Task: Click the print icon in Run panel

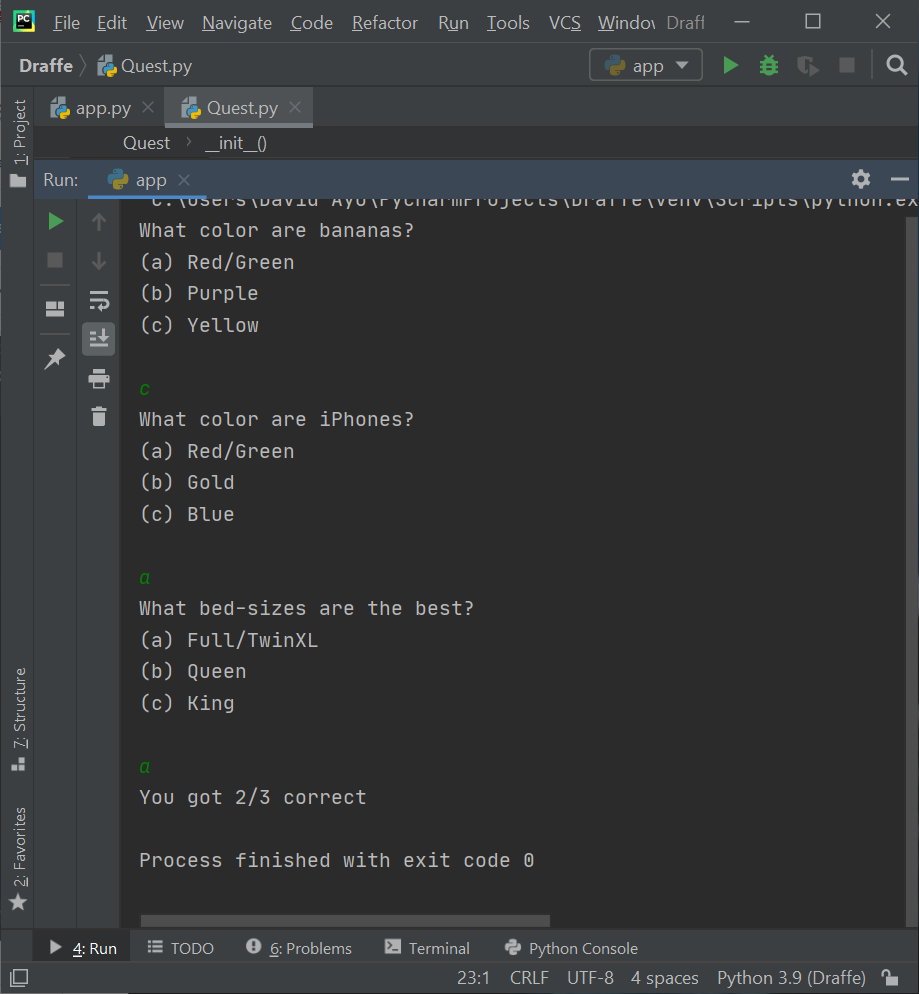Action: click(x=98, y=379)
